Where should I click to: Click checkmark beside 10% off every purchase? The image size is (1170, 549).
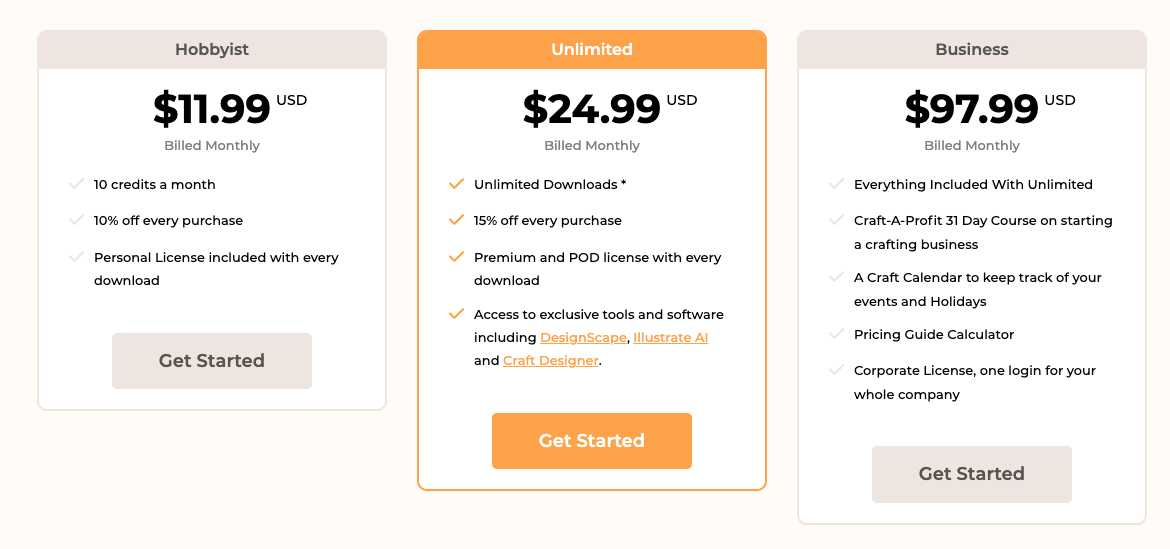76,220
